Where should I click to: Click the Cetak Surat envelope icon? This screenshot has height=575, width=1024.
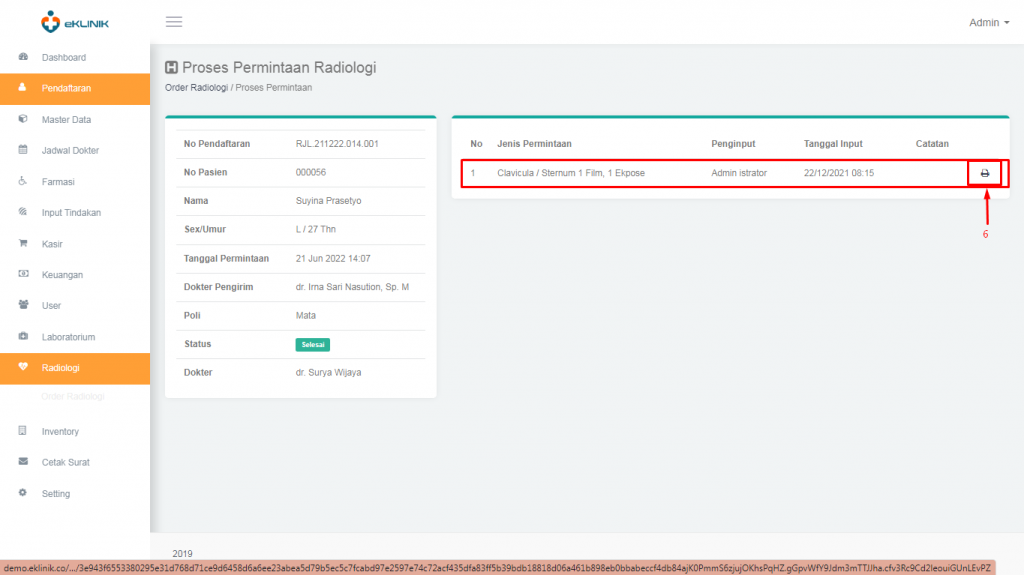[x=23, y=462]
